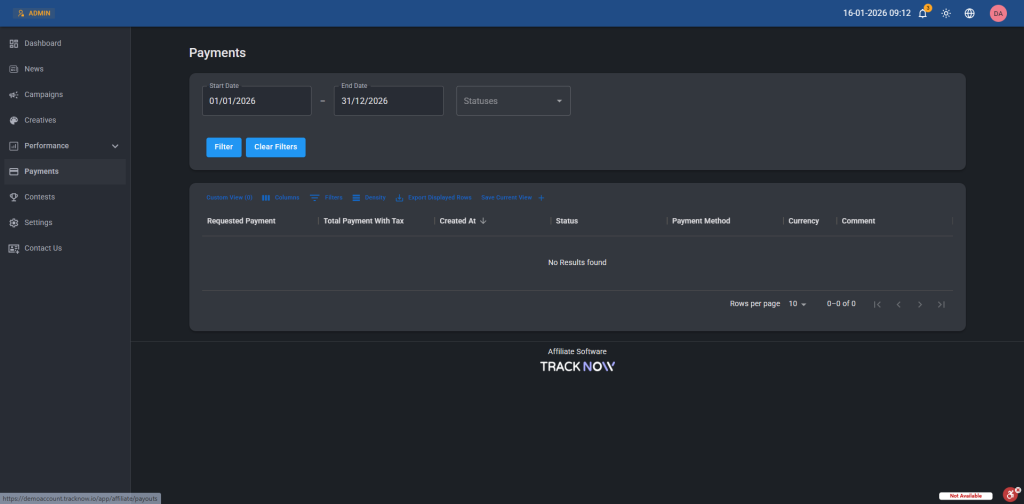The image size is (1024, 504).
Task: Click Export Displayed Rows
Action: [433, 198]
